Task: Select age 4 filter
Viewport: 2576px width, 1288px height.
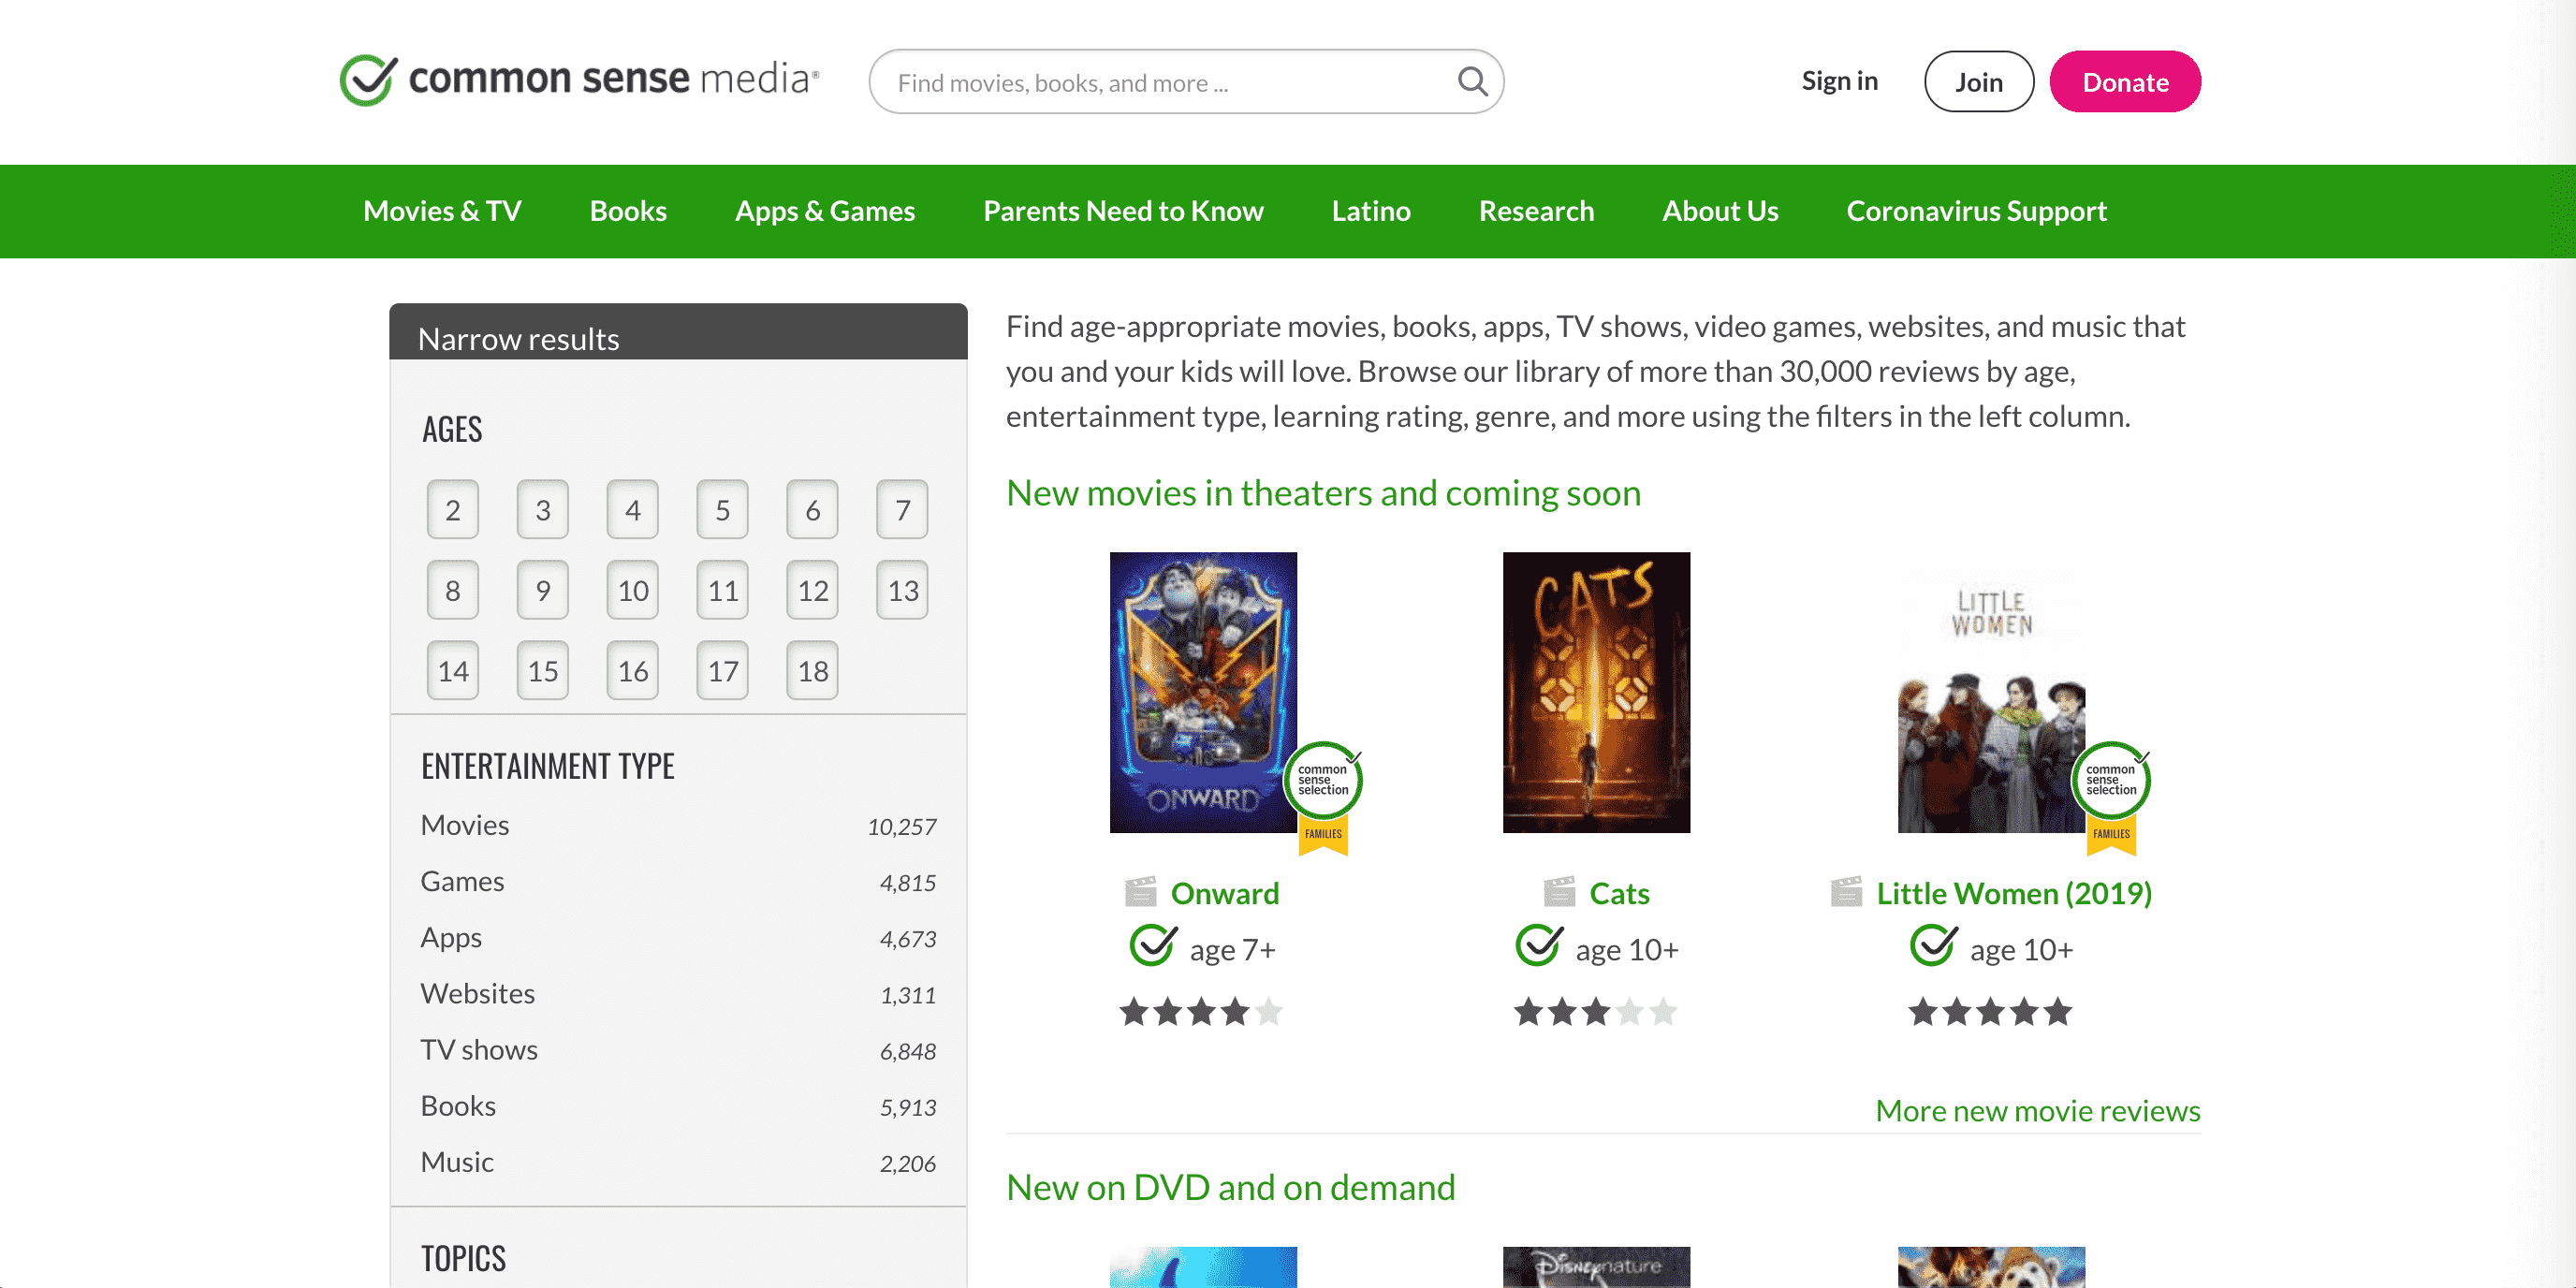Action: pyautogui.click(x=633, y=510)
